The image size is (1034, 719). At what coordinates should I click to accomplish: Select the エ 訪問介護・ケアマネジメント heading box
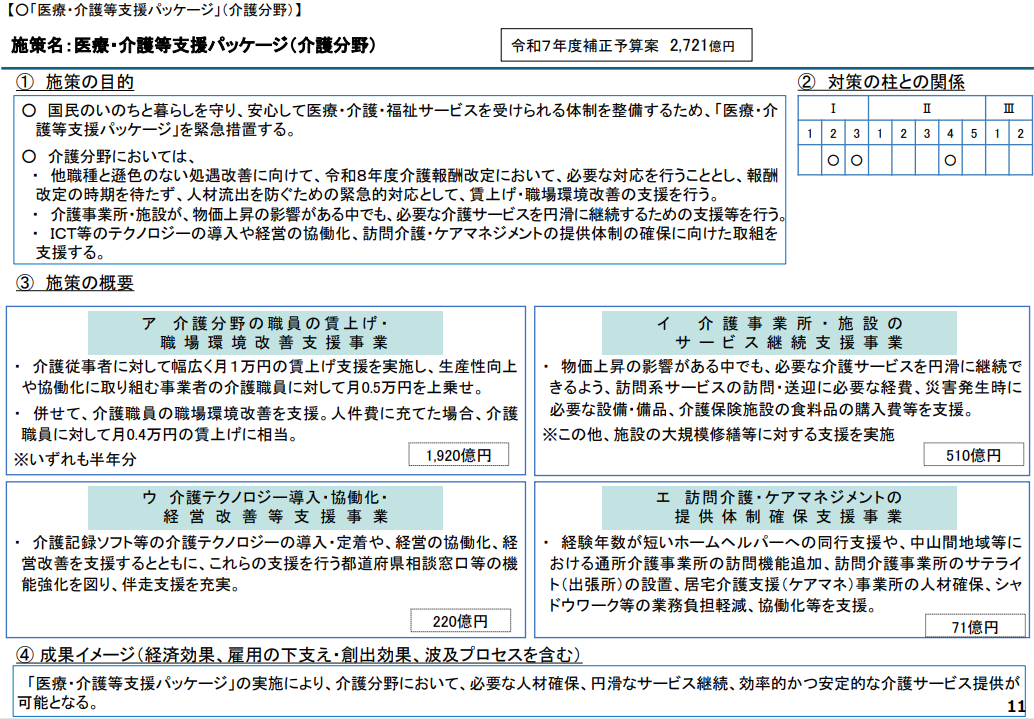tap(779, 506)
